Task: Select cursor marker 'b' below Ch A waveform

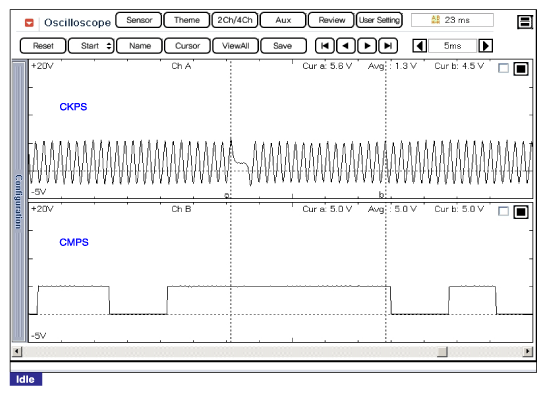Action: [381, 194]
